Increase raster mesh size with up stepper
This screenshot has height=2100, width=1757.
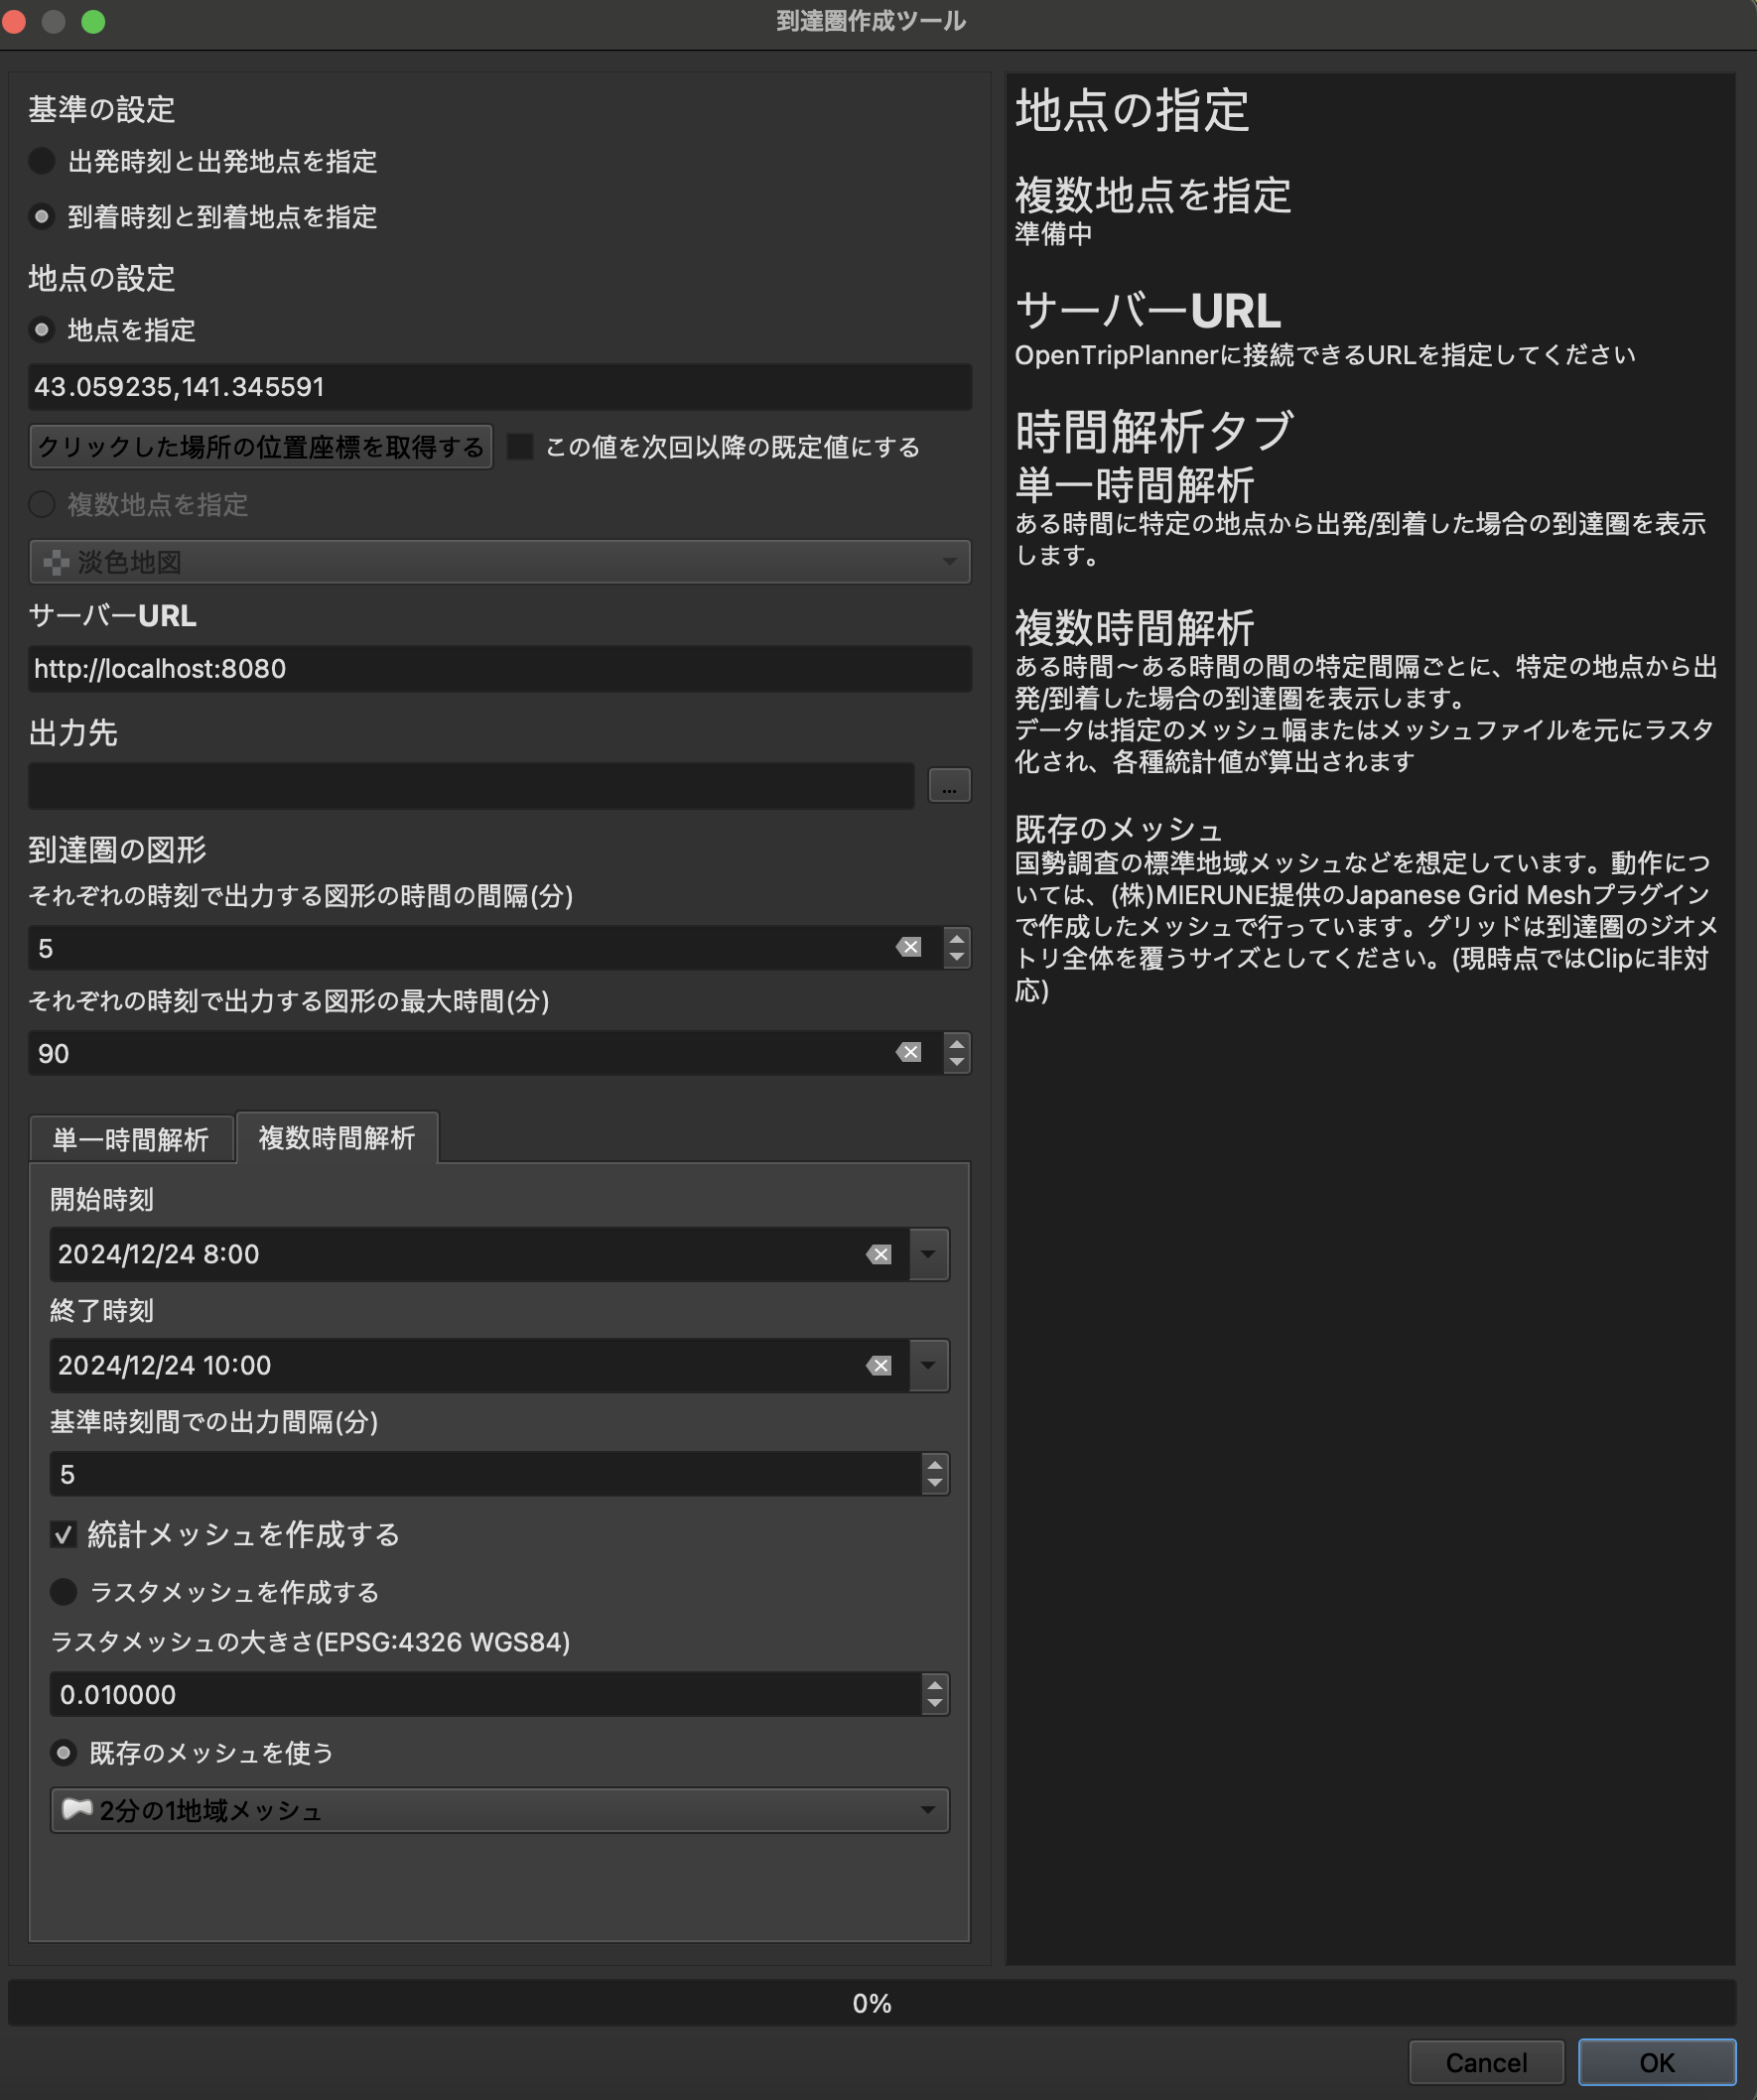coord(932,1687)
